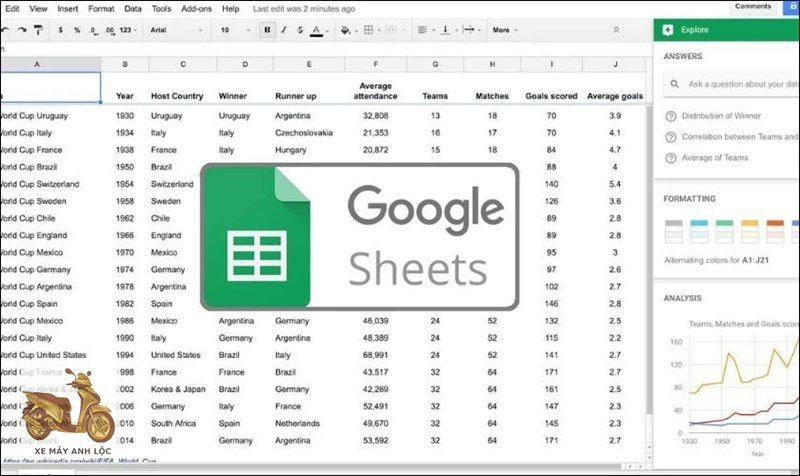Open the Analysis line chart thumbnail
The image size is (800, 476).
[733, 388]
